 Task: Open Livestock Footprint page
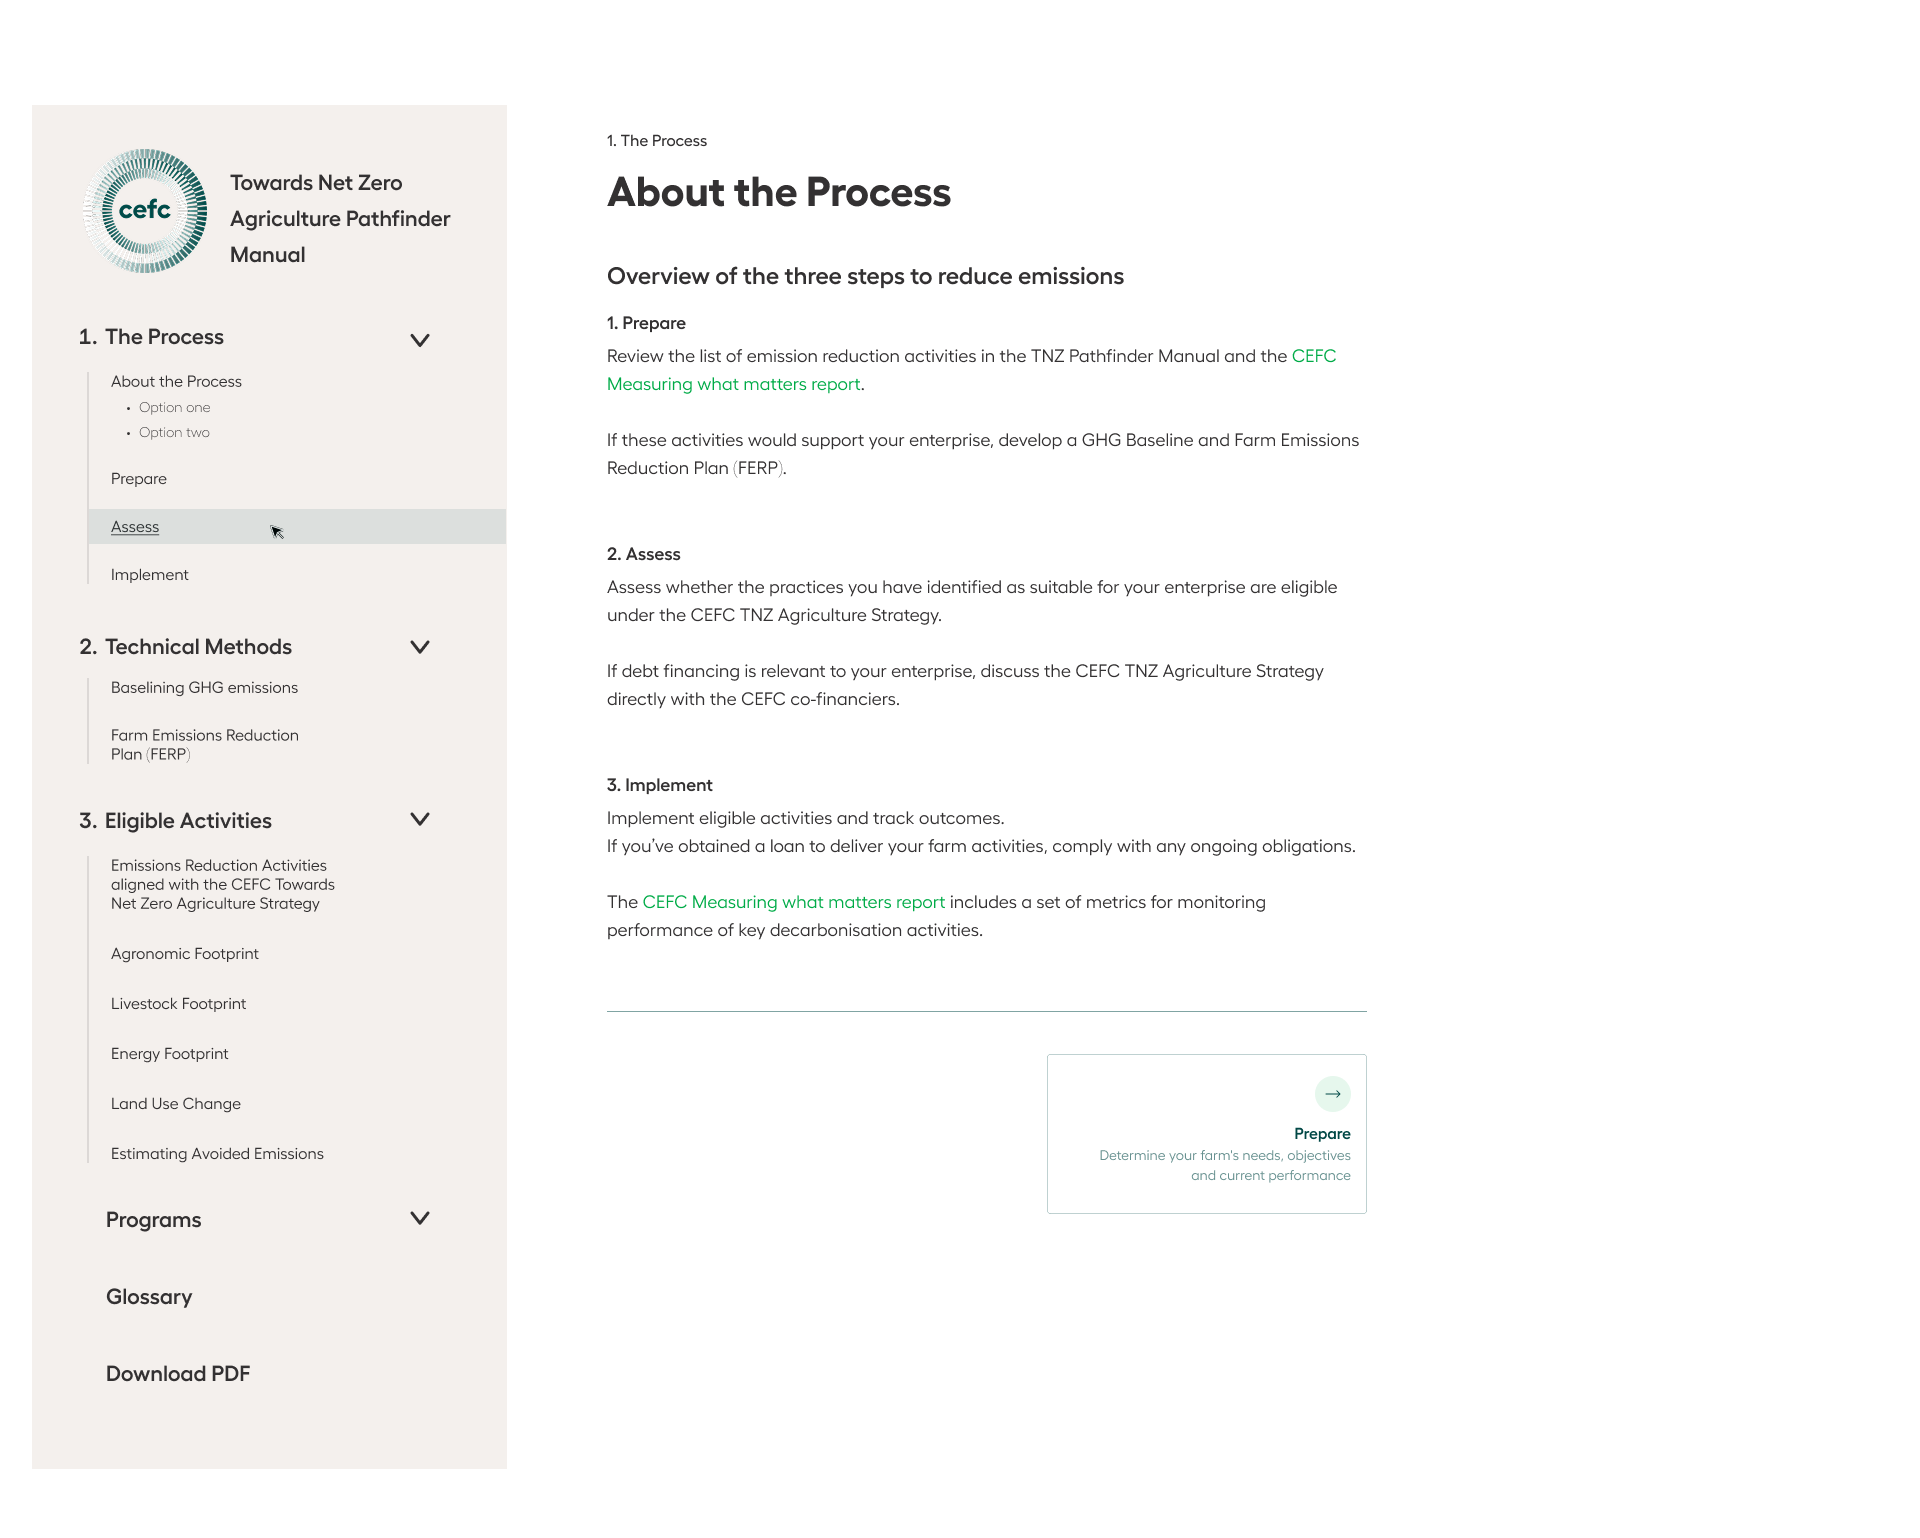[x=178, y=1004]
